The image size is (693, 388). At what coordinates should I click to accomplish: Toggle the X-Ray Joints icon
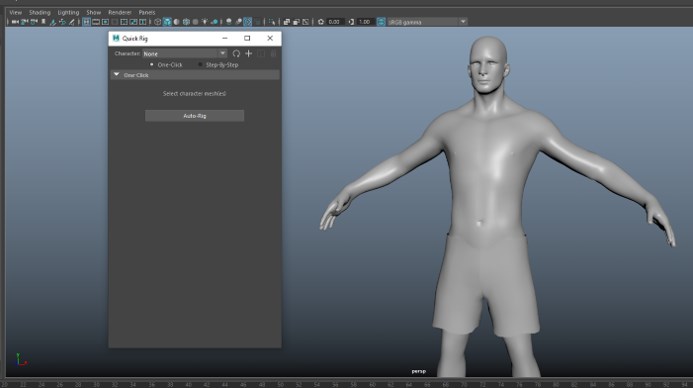point(305,22)
